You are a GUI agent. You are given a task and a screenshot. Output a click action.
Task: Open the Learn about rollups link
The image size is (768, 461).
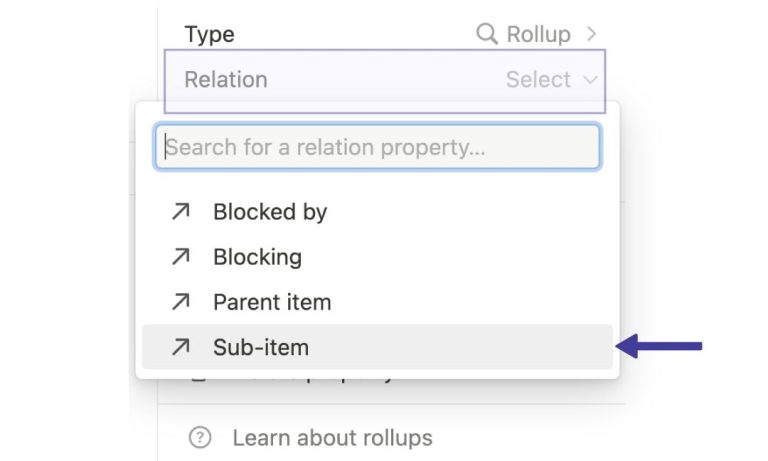333,437
